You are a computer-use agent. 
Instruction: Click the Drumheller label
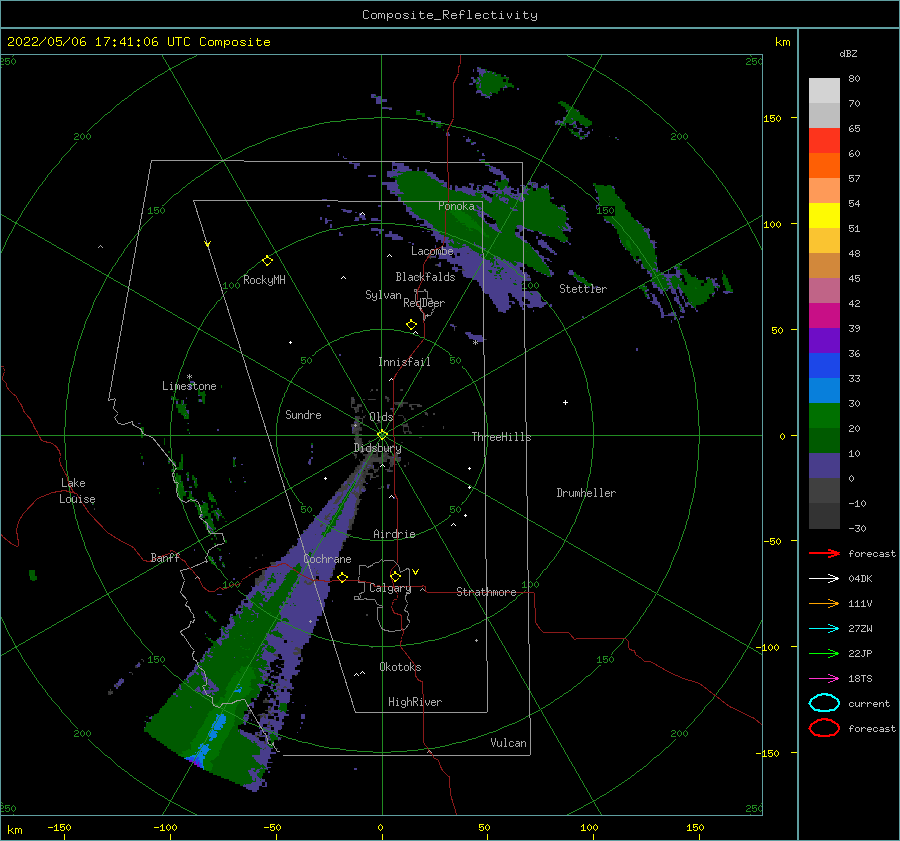coord(586,493)
